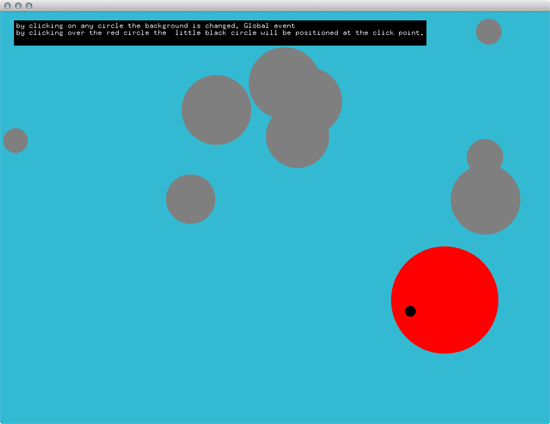Click the large red circle
The image size is (550, 424).
pyautogui.click(x=445, y=300)
